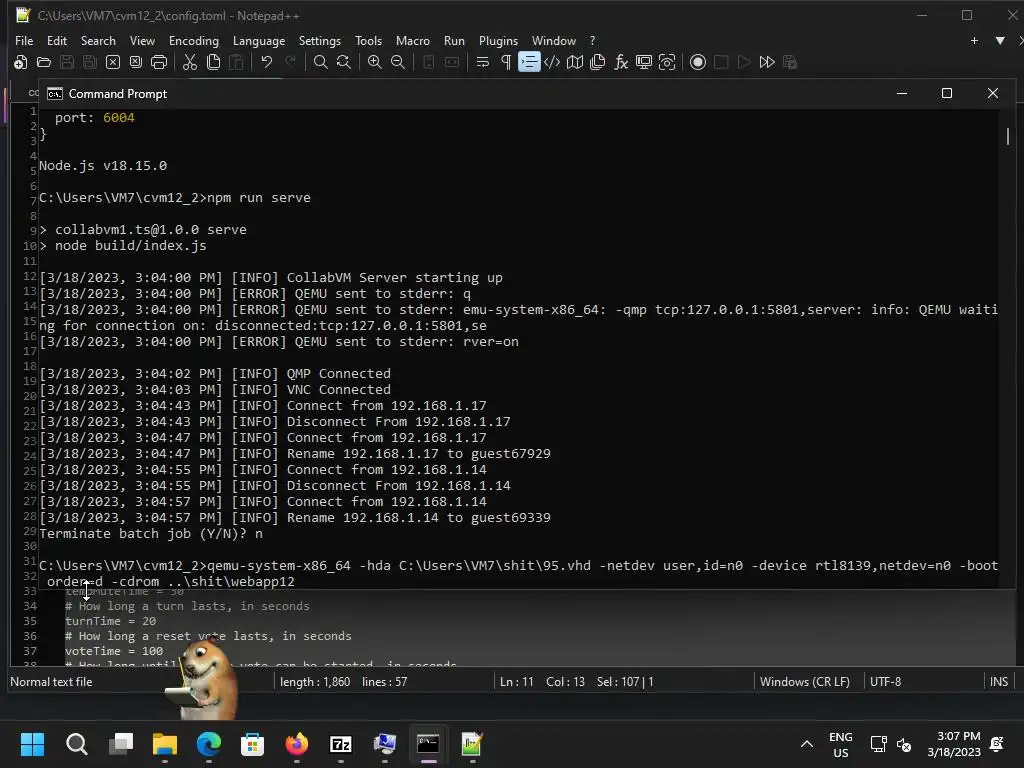
Task: Toggle Show All Characters pilcrow icon
Action: (505, 62)
